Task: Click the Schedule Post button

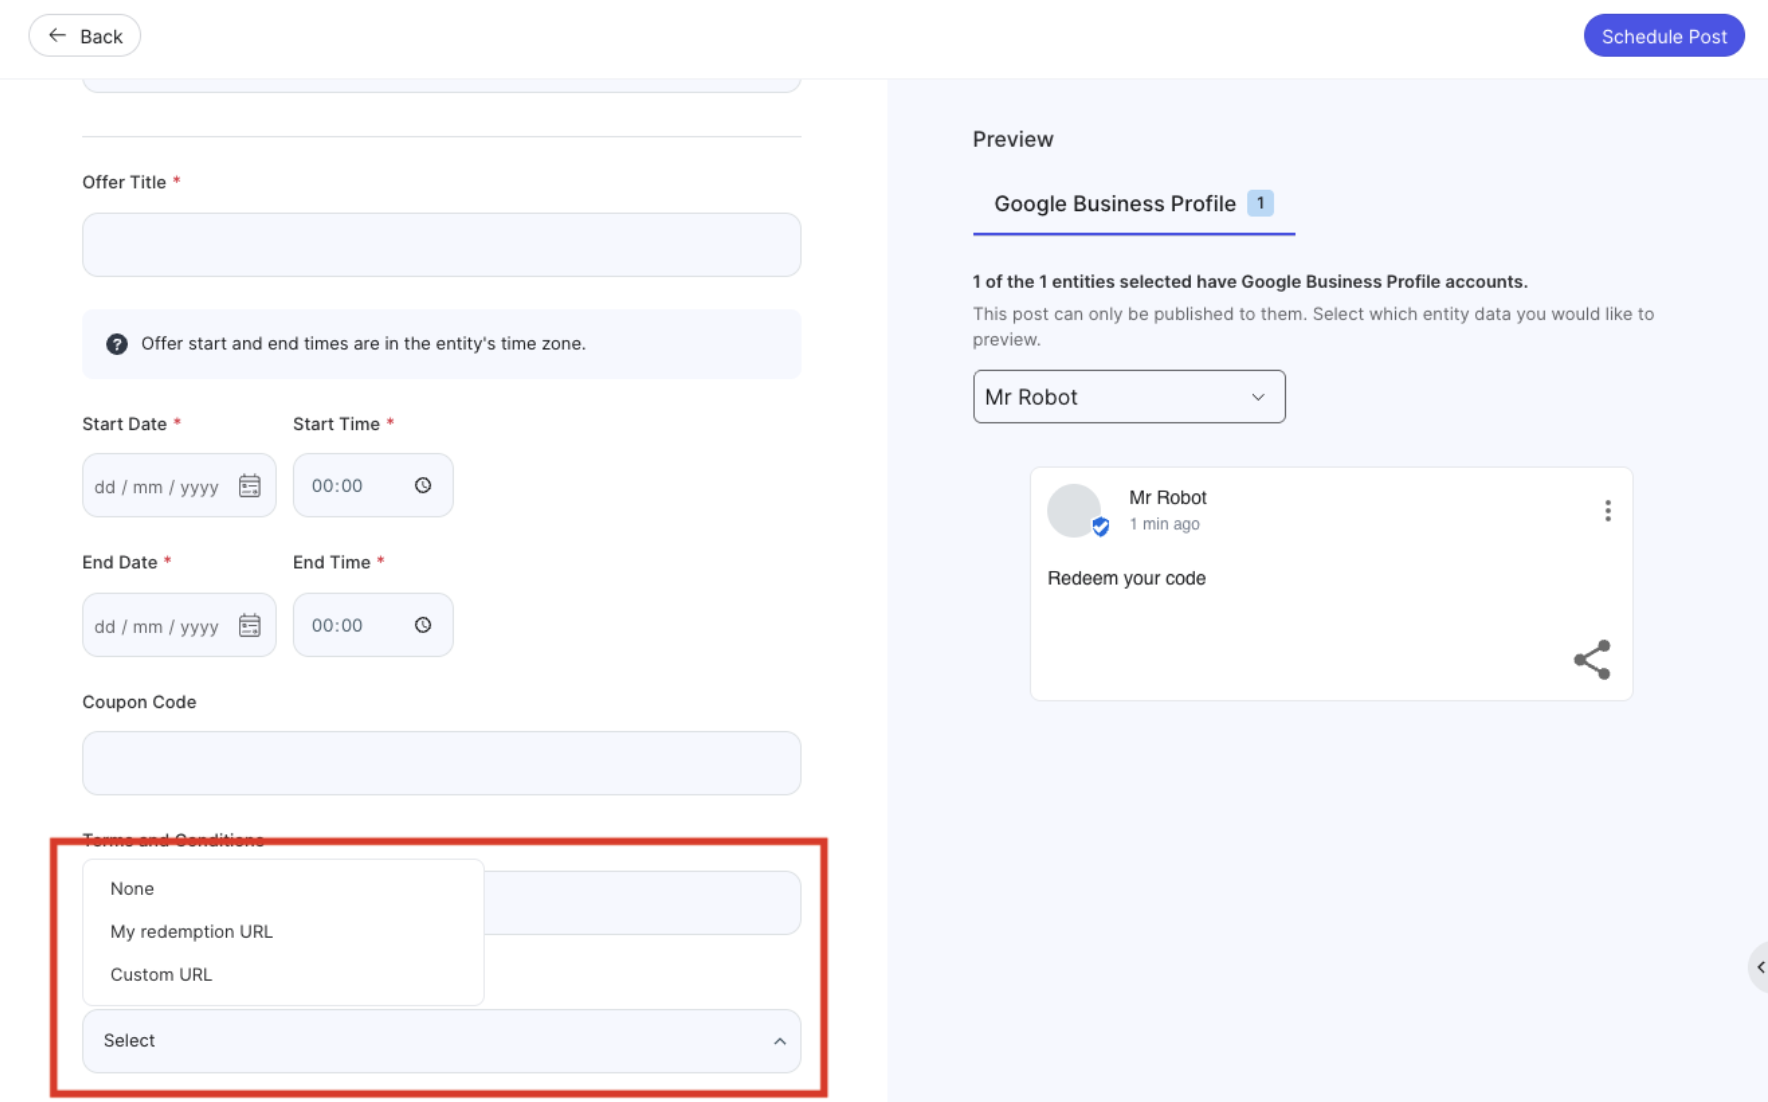Action: pyautogui.click(x=1664, y=36)
